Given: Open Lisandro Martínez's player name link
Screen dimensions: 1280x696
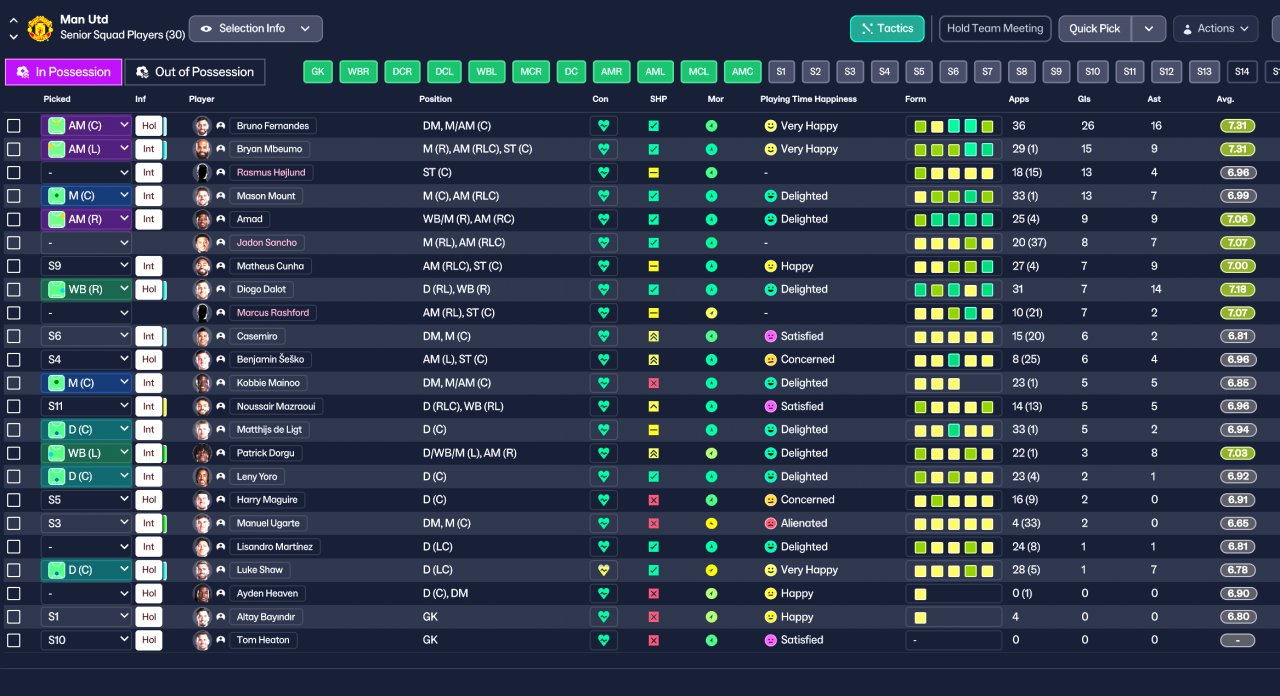Looking at the screenshot, I should (275, 547).
